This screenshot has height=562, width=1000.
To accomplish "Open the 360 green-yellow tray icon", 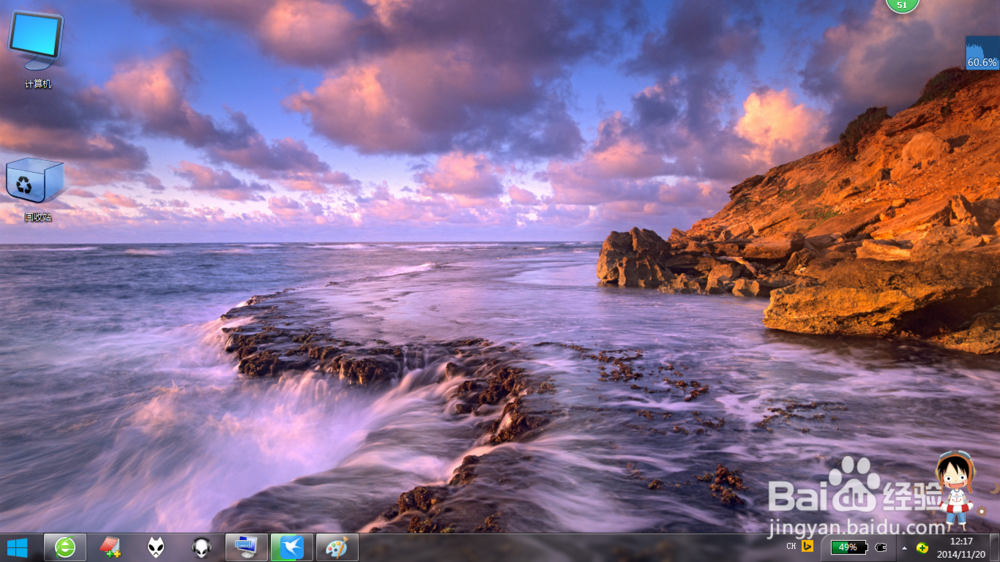I will (x=922, y=548).
